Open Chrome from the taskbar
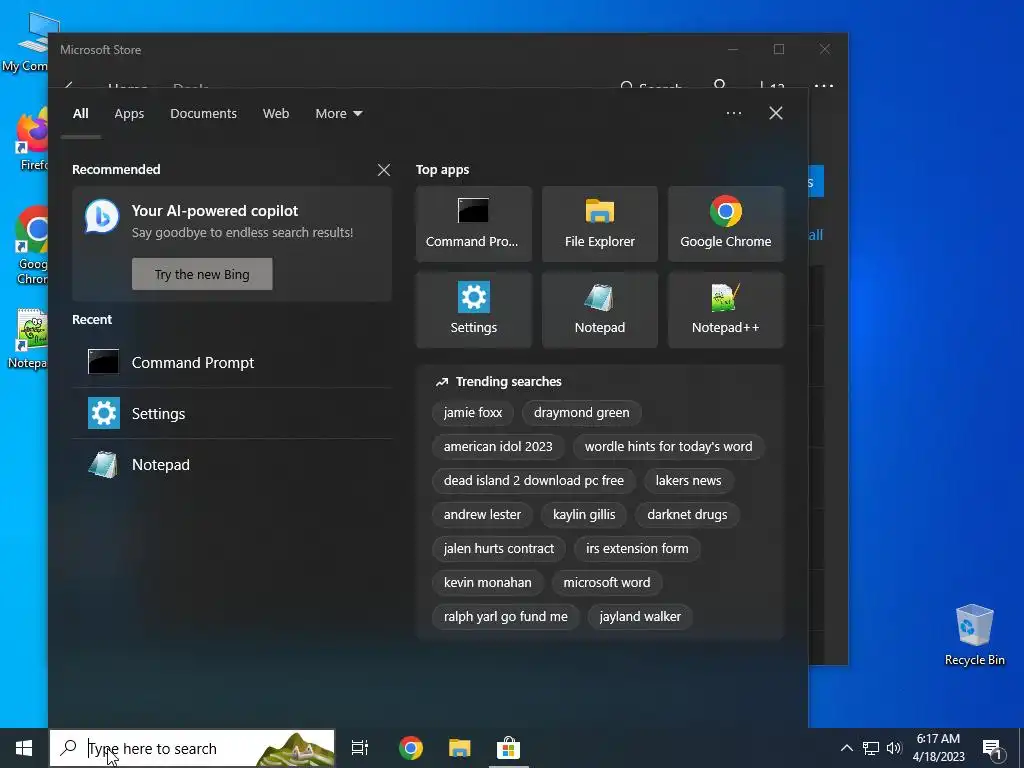This screenshot has height=768, width=1024. [x=411, y=748]
